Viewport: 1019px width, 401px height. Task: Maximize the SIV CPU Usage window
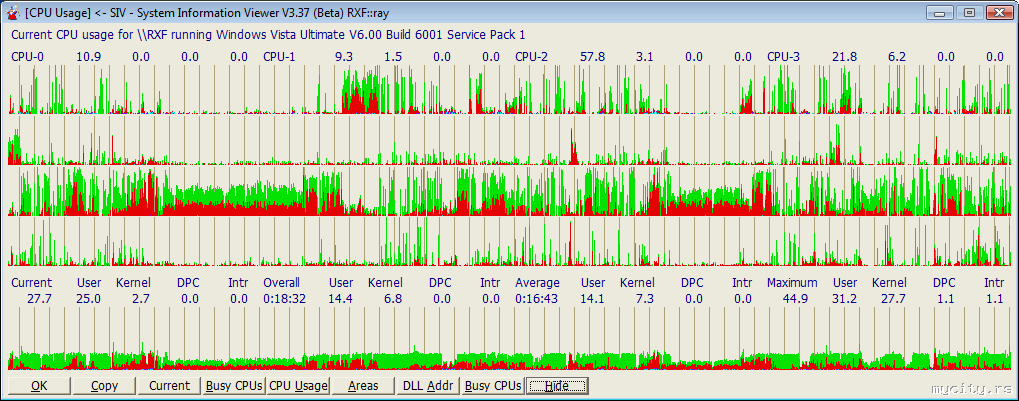(x=970, y=12)
